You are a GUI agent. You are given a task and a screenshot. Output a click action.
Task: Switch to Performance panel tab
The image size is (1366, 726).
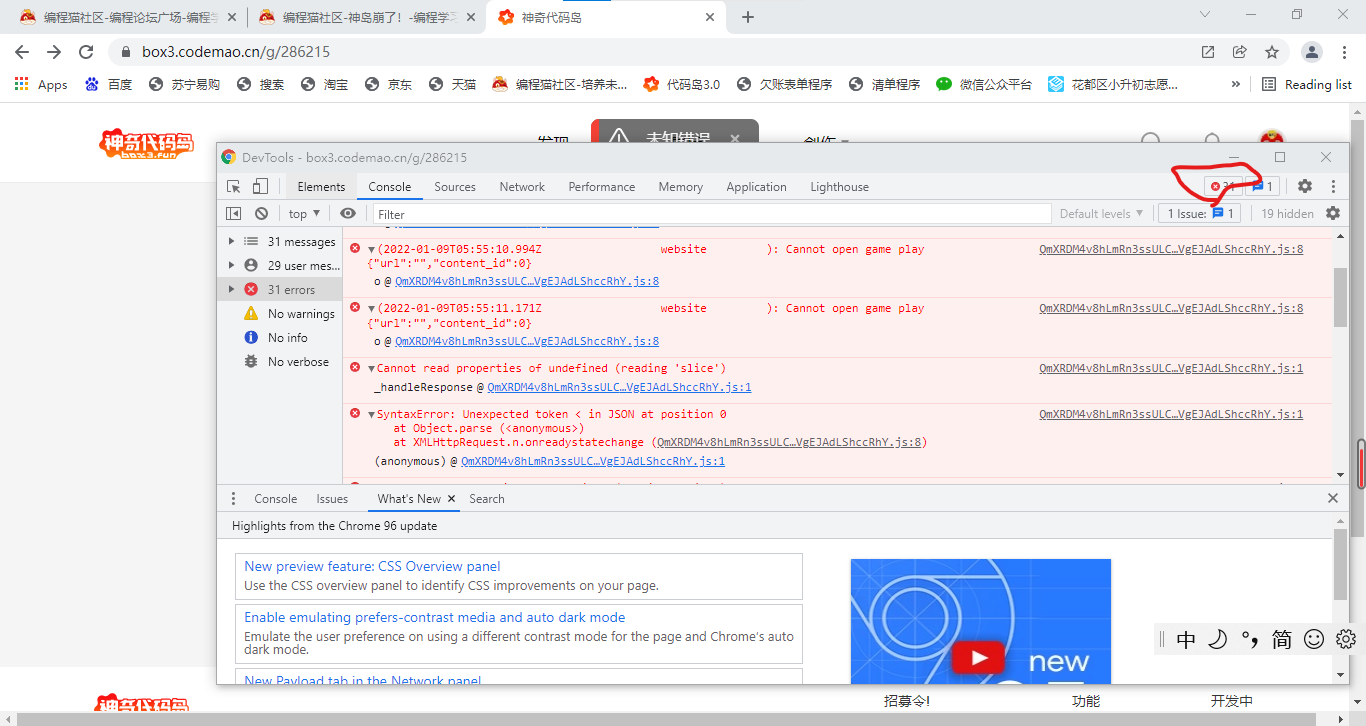[x=602, y=186]
